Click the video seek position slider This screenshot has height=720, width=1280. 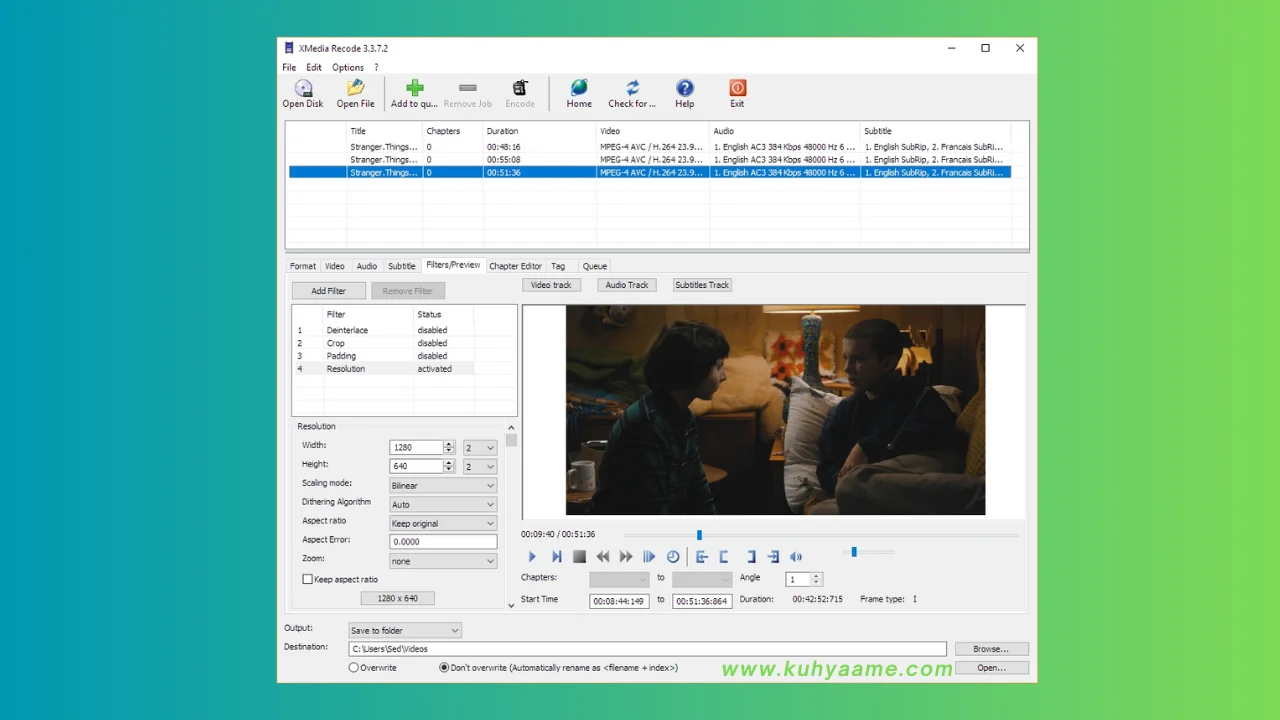(x=699, y=536)
